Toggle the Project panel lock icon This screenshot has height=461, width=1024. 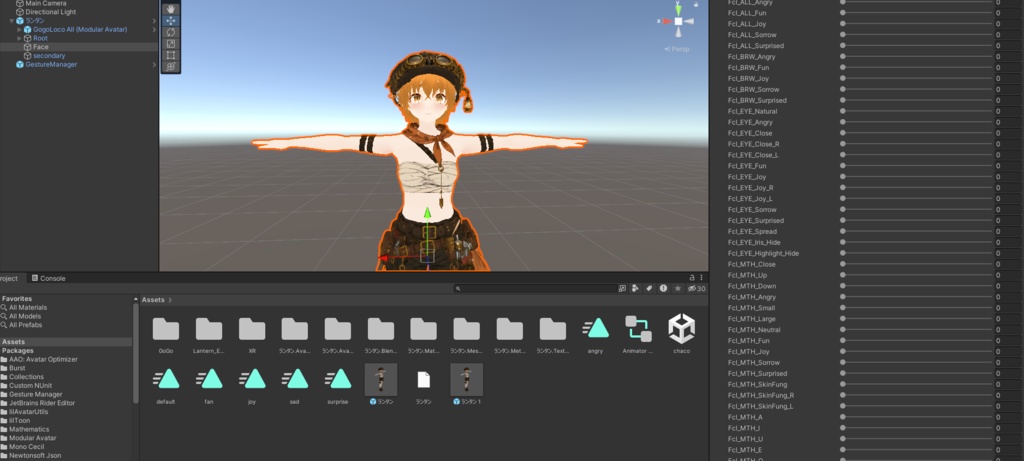point(692,278)
